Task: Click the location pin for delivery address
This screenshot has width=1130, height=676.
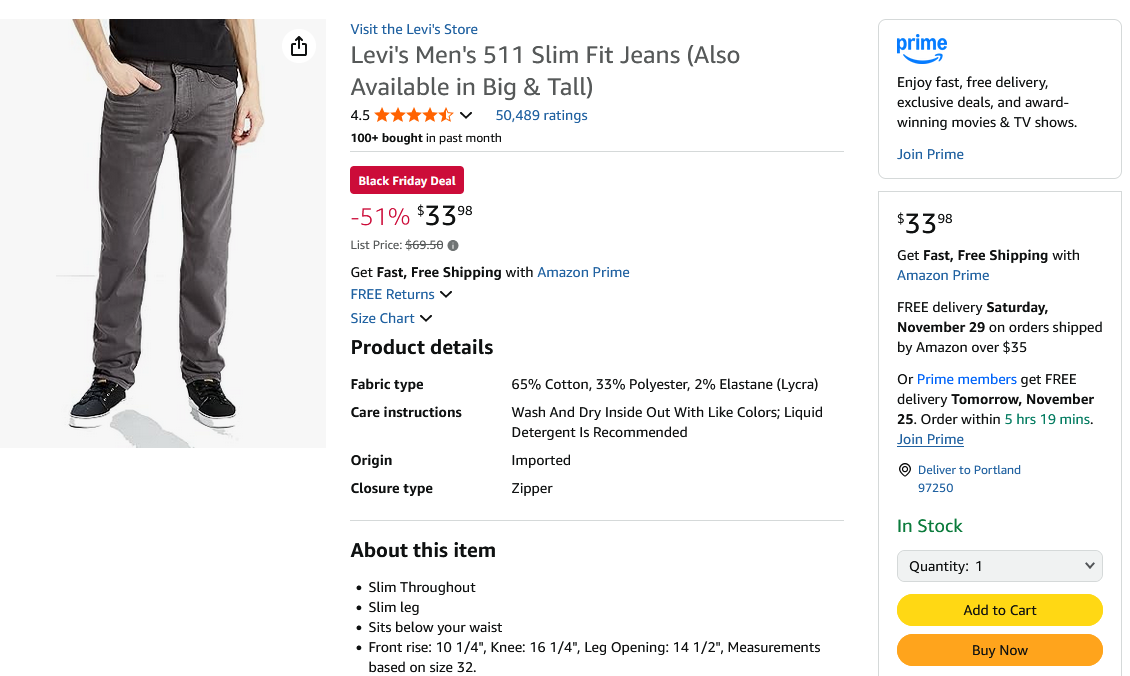Action: tap(903, 470)
